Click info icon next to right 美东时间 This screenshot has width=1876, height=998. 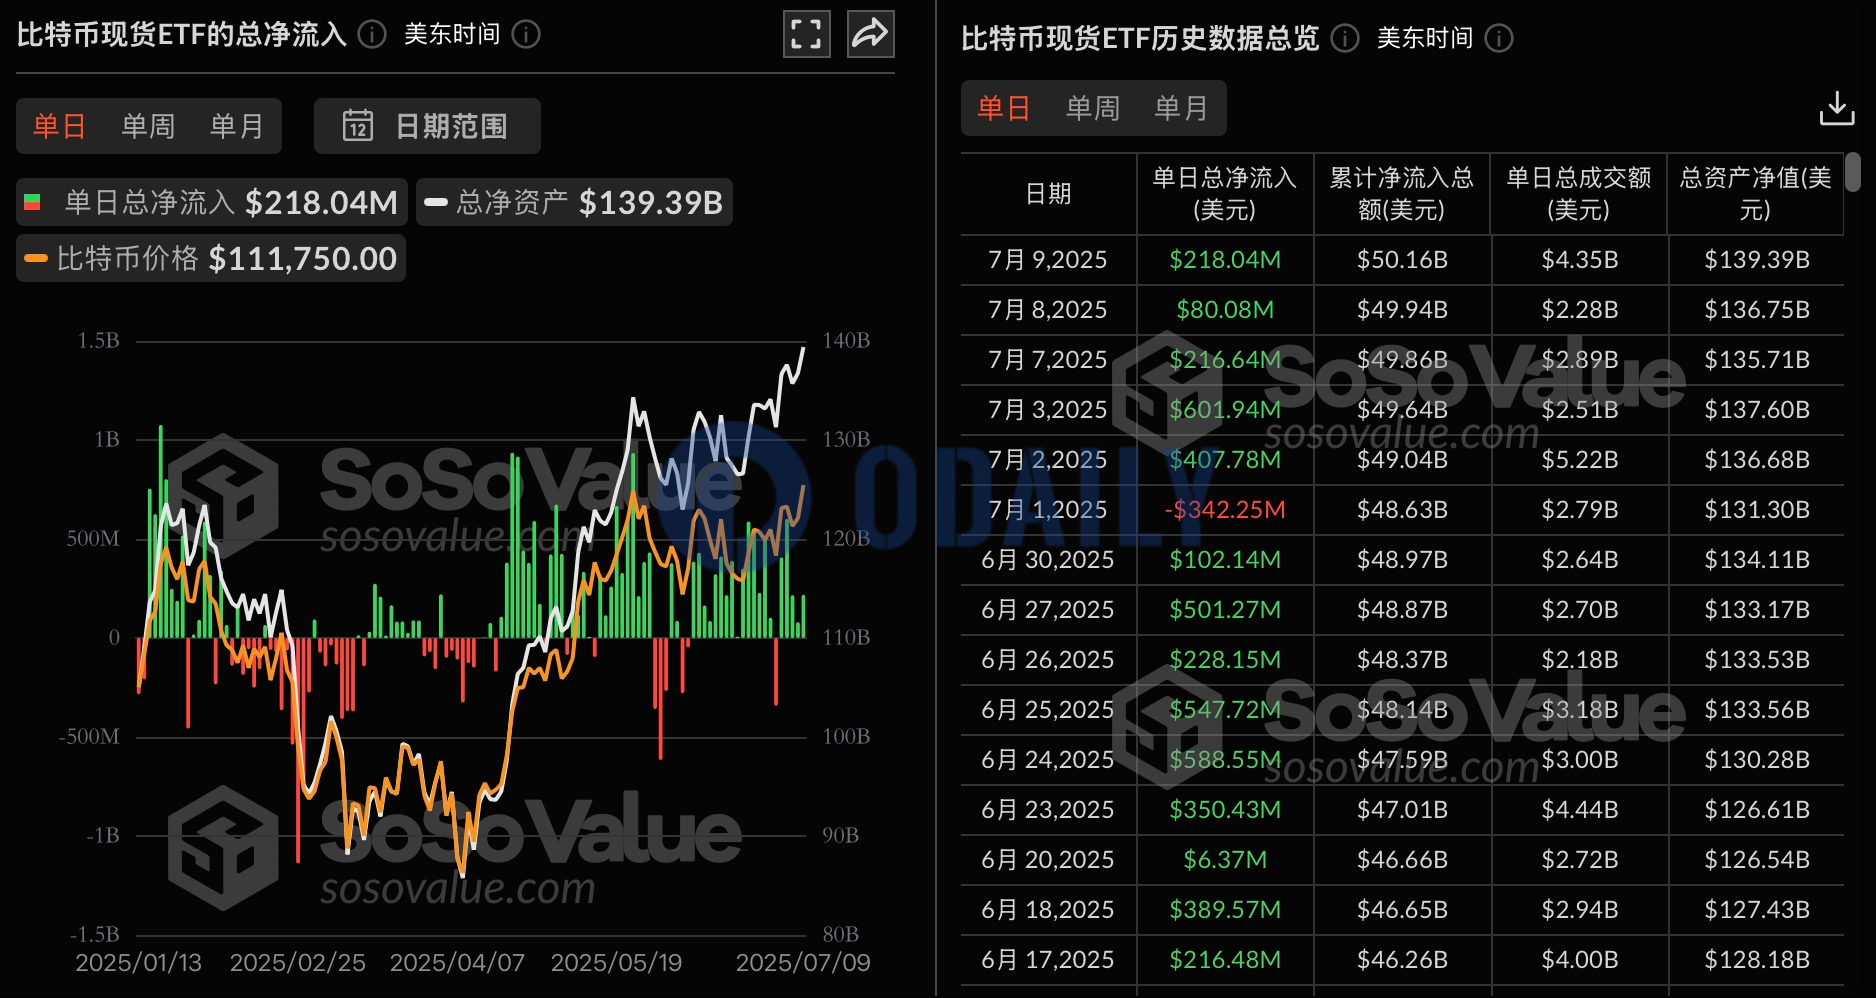[x=1499, y=38]
